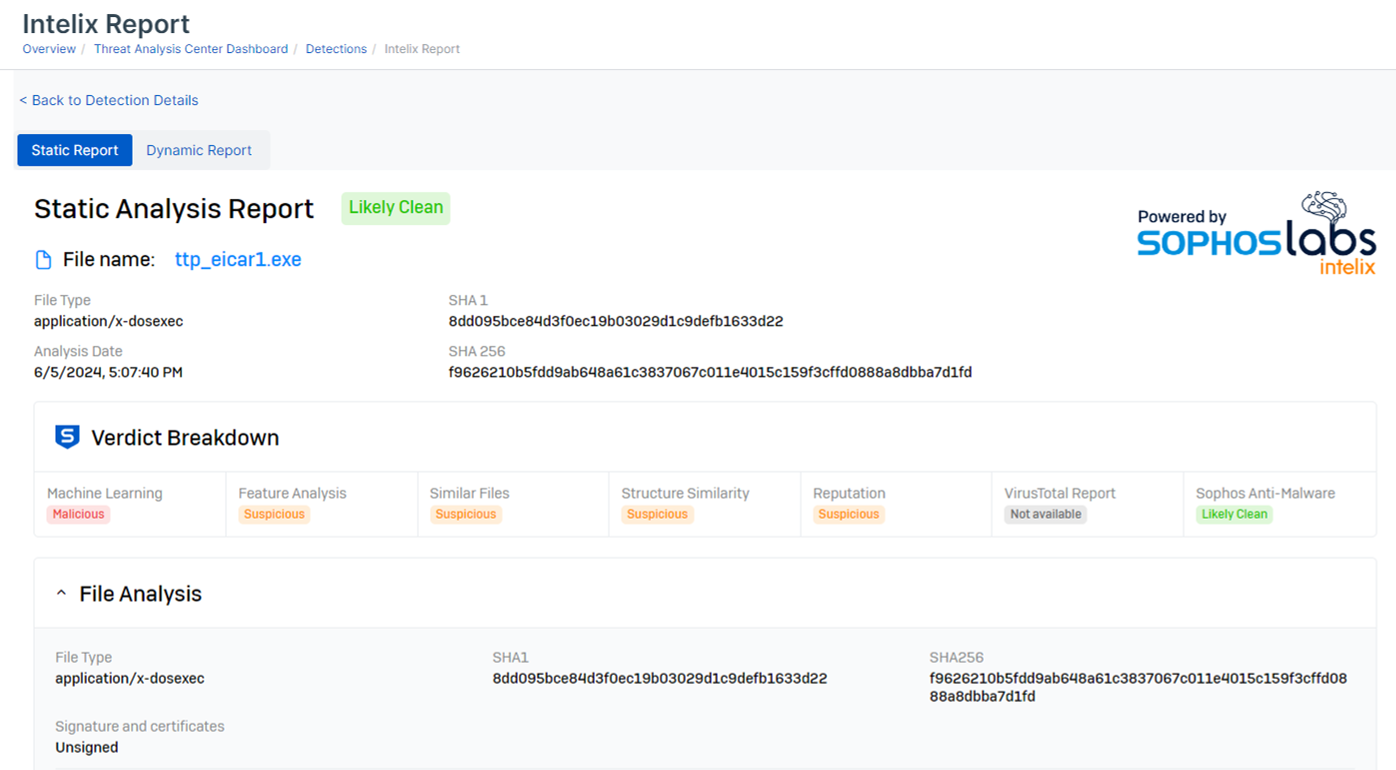Select the Likely Clean verdict badge beside report title

pos(395,208)
